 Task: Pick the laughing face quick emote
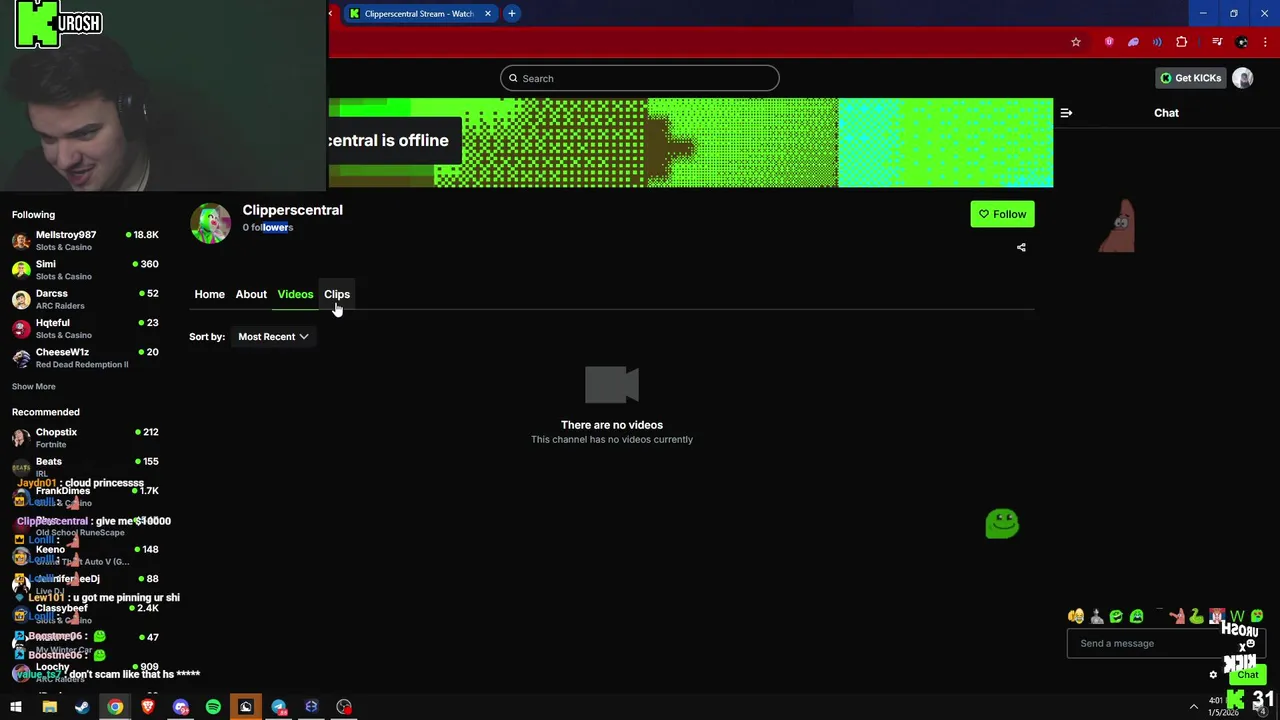tap(1076, 617)
